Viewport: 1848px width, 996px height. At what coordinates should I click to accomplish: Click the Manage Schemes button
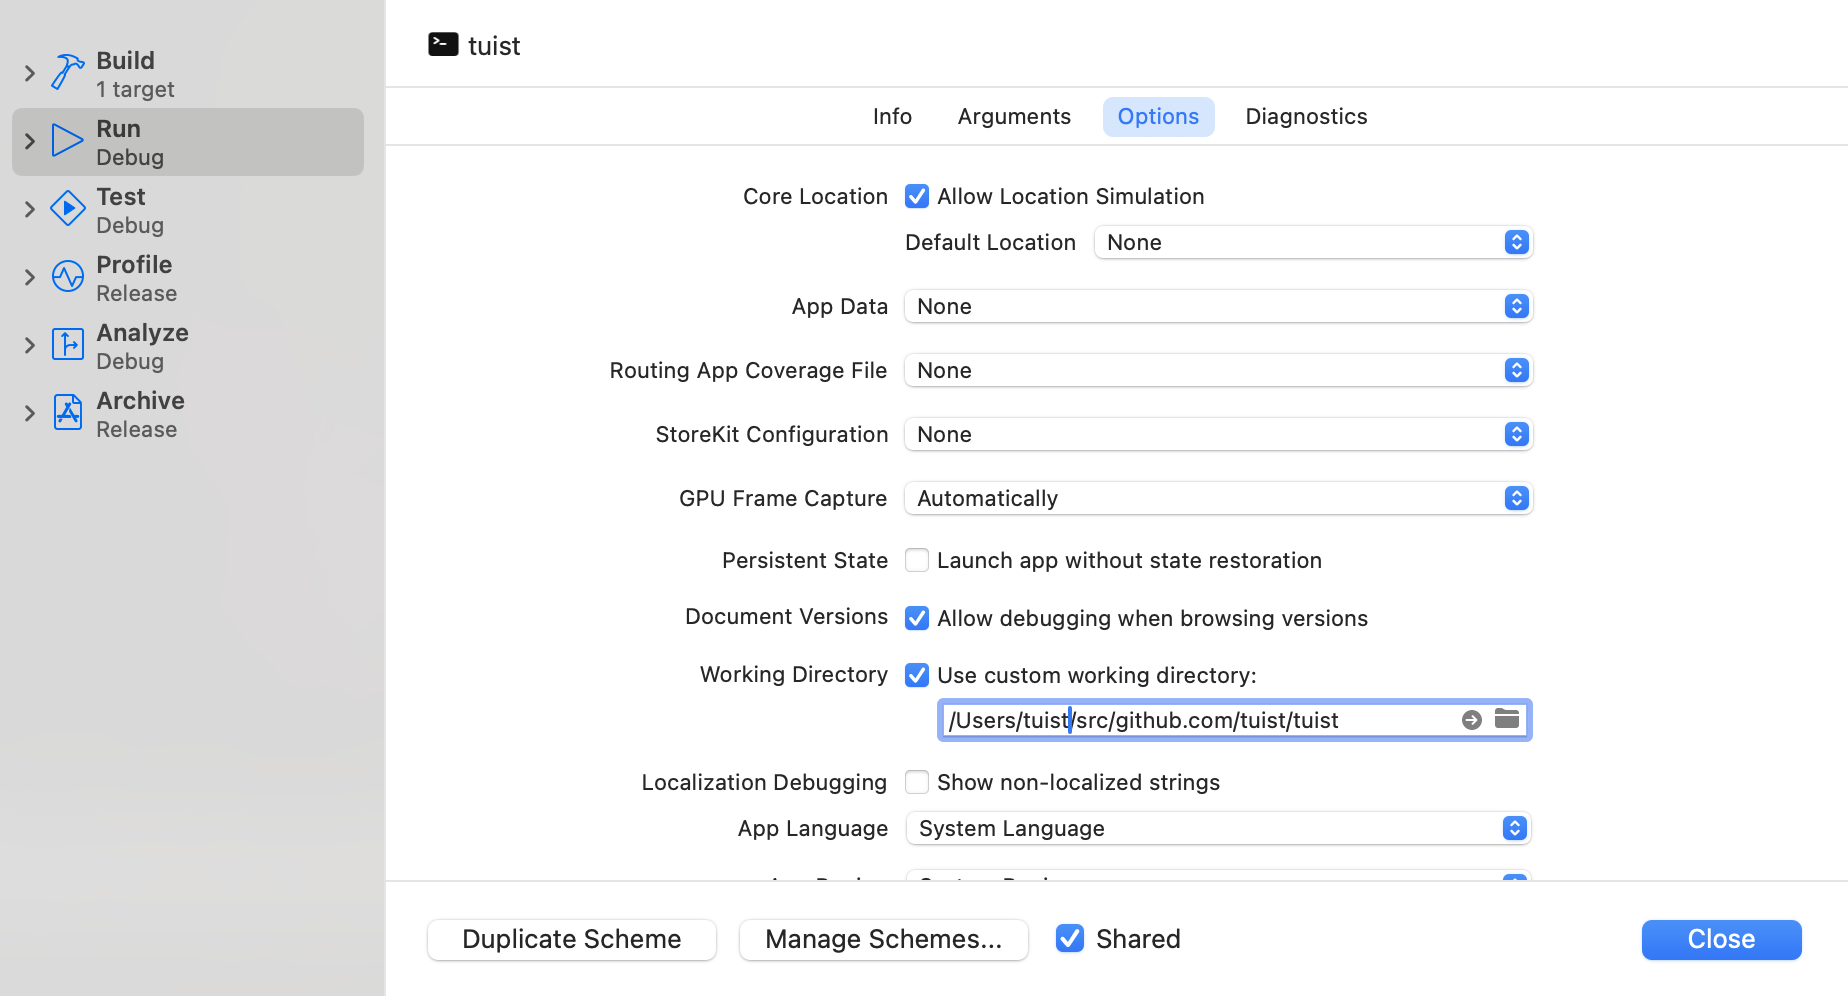tap(883, 939)
